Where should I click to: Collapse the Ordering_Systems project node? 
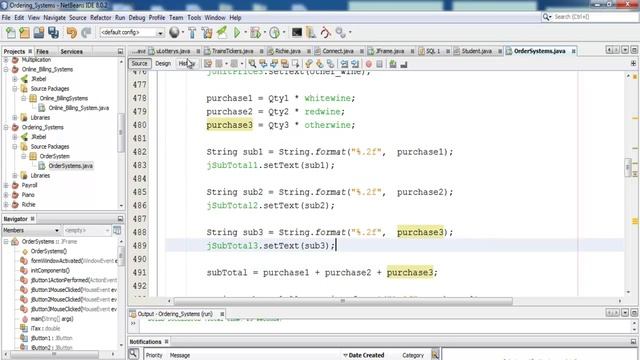coord(6,127)
